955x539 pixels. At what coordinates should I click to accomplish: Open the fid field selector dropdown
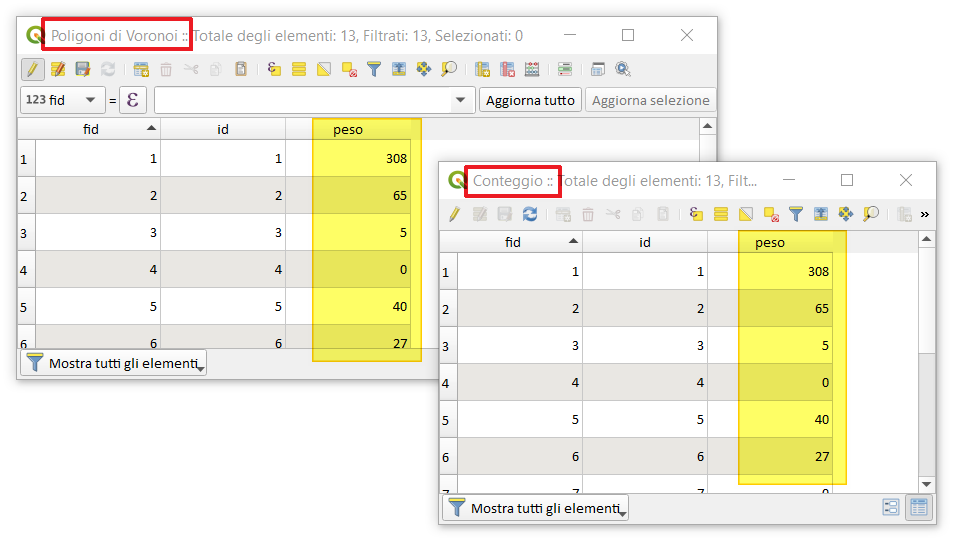pos(63,100)
